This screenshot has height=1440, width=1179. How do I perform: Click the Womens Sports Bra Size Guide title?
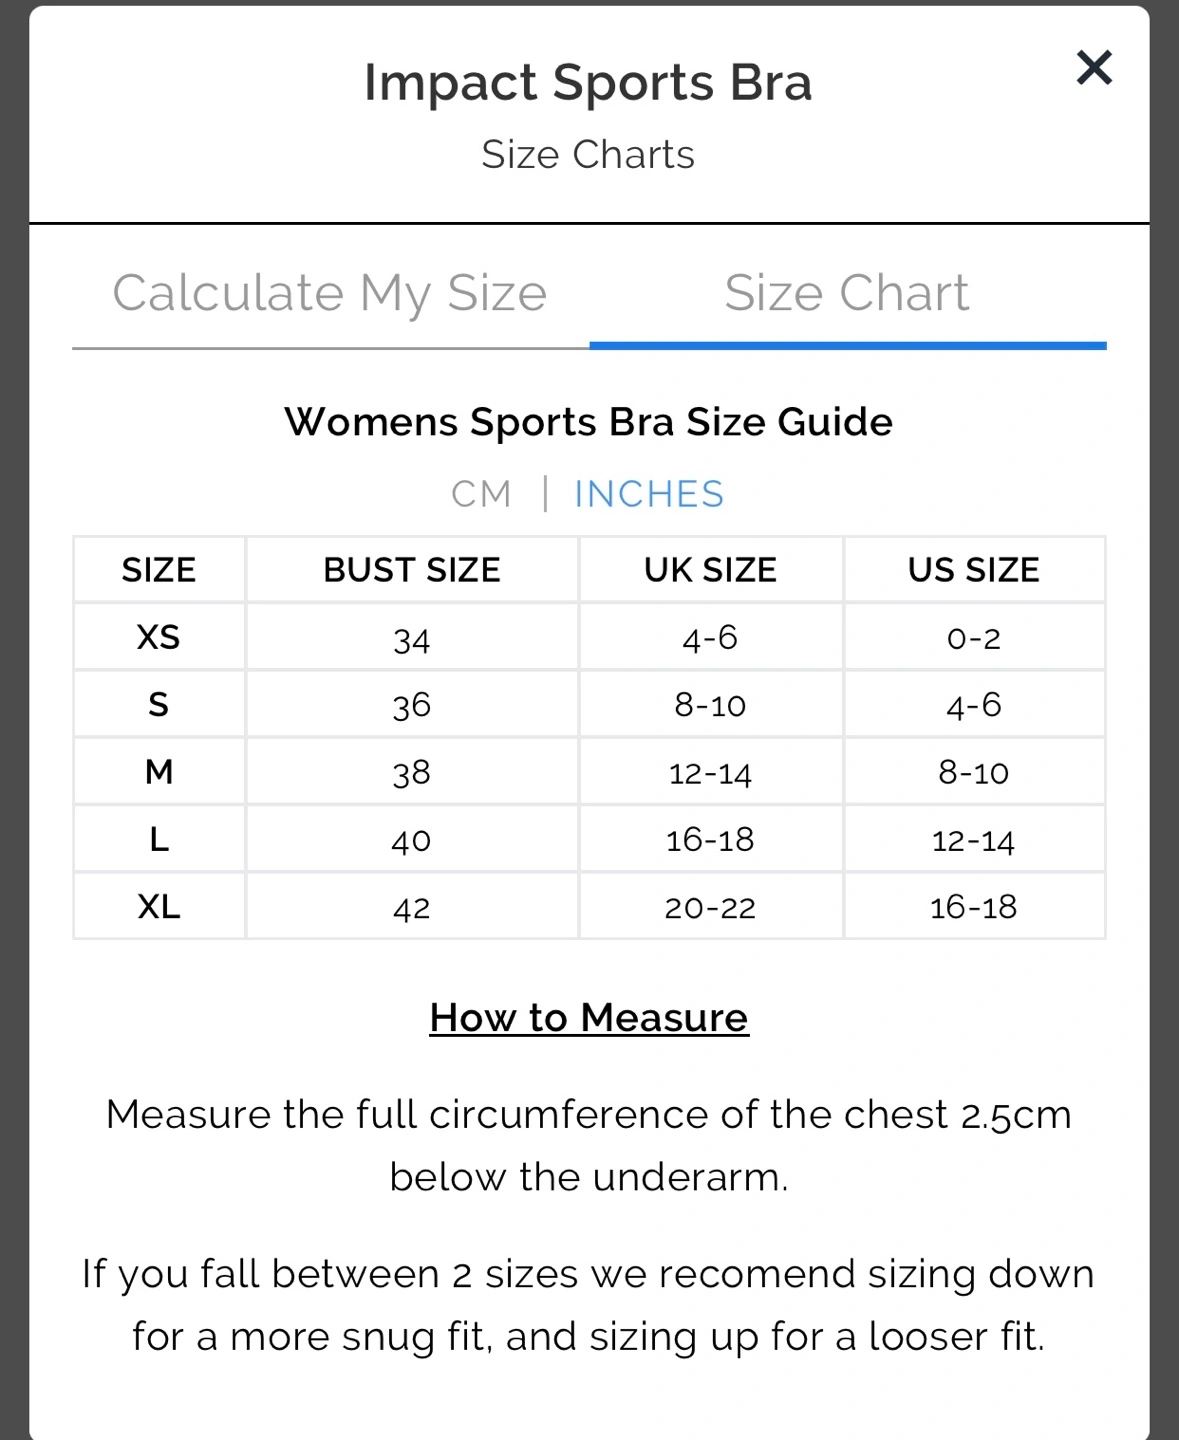click(588, 422)
